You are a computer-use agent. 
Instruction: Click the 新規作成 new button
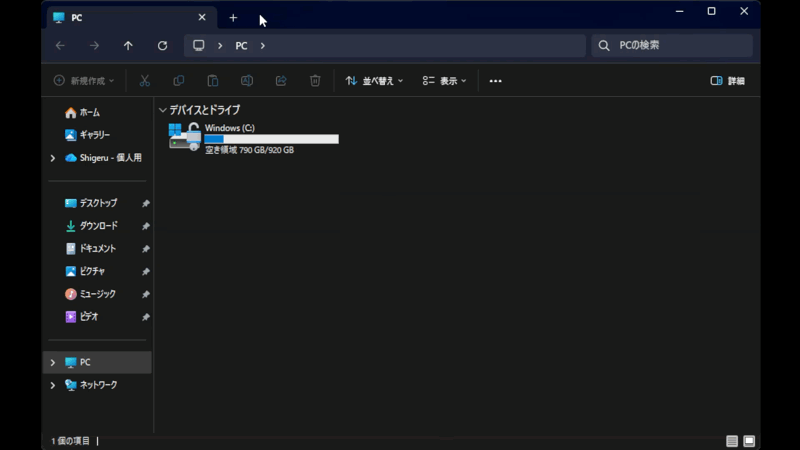tap(84, 81)
